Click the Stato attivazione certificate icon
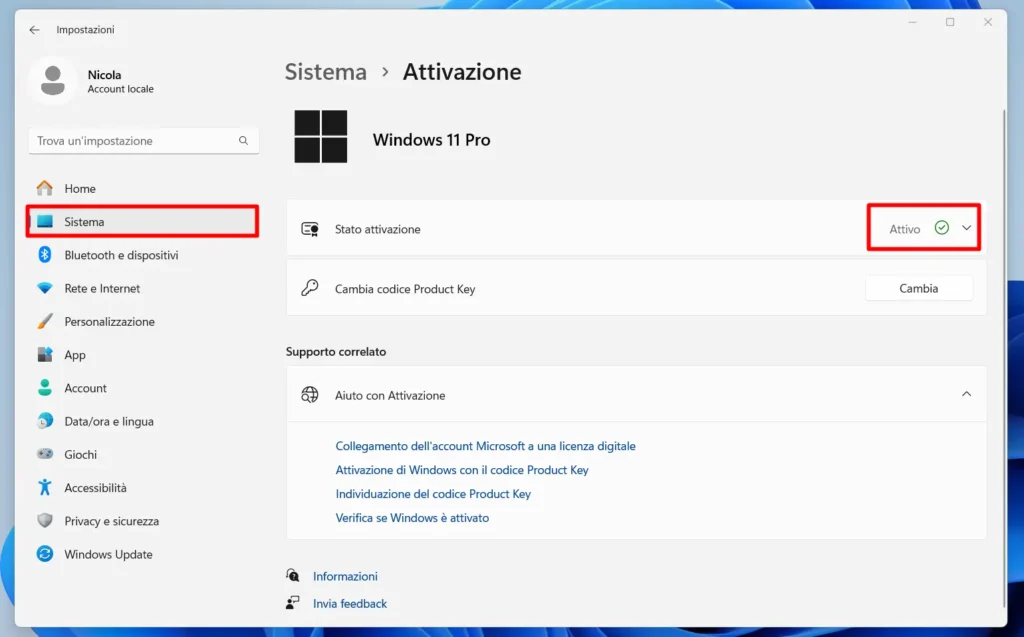Screen dimensions: 1024x637 pyautogui.click(x=310, y=229)
